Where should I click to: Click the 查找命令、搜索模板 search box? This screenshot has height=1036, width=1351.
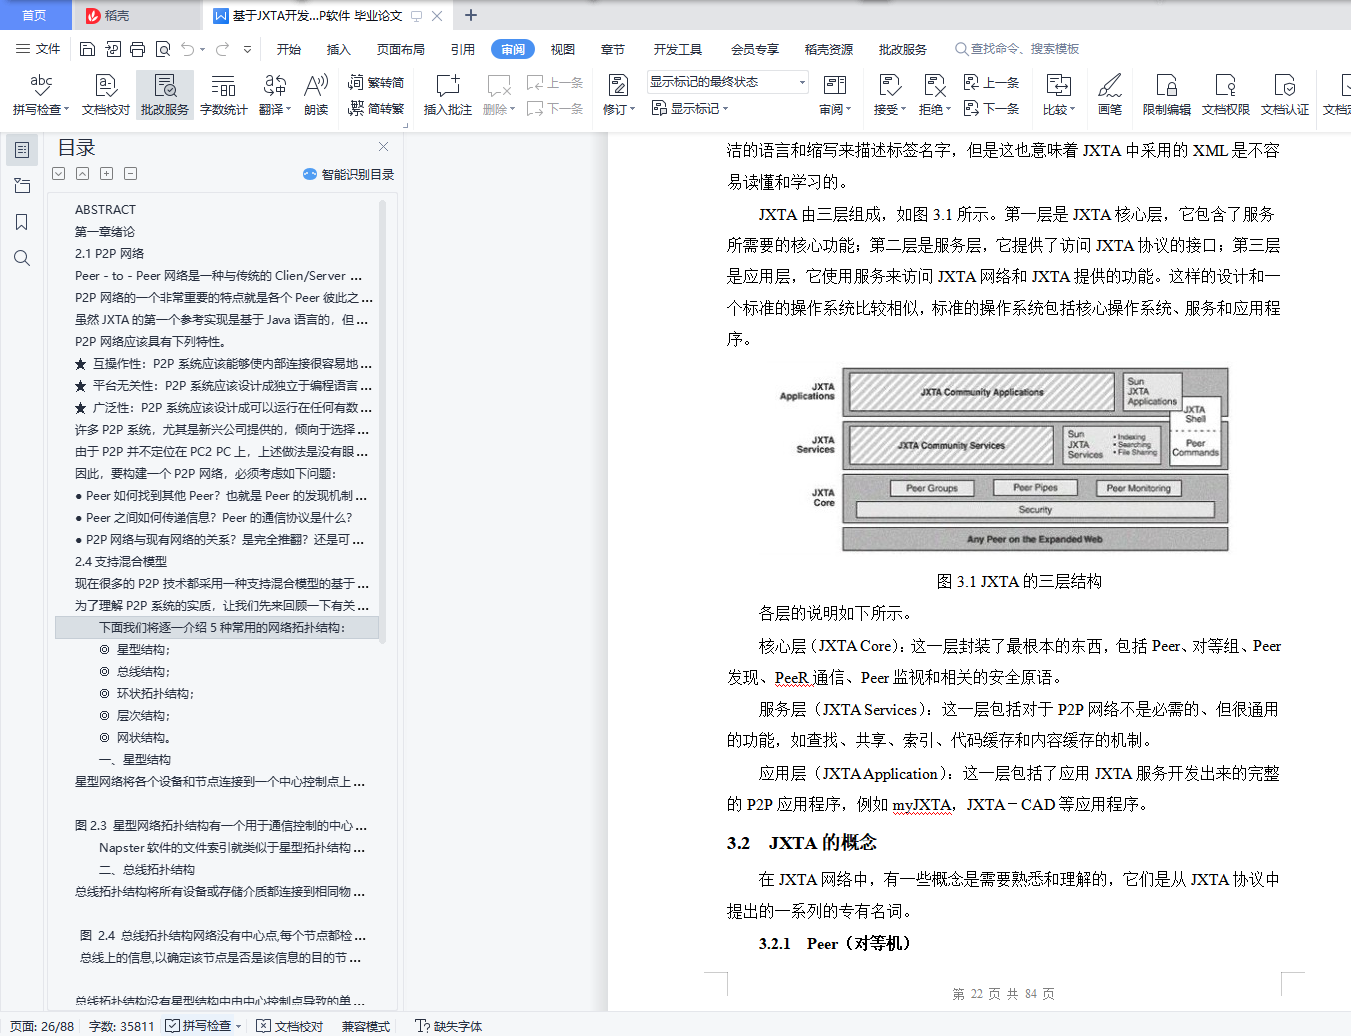pyautogui.click(x=1018, y=49)
